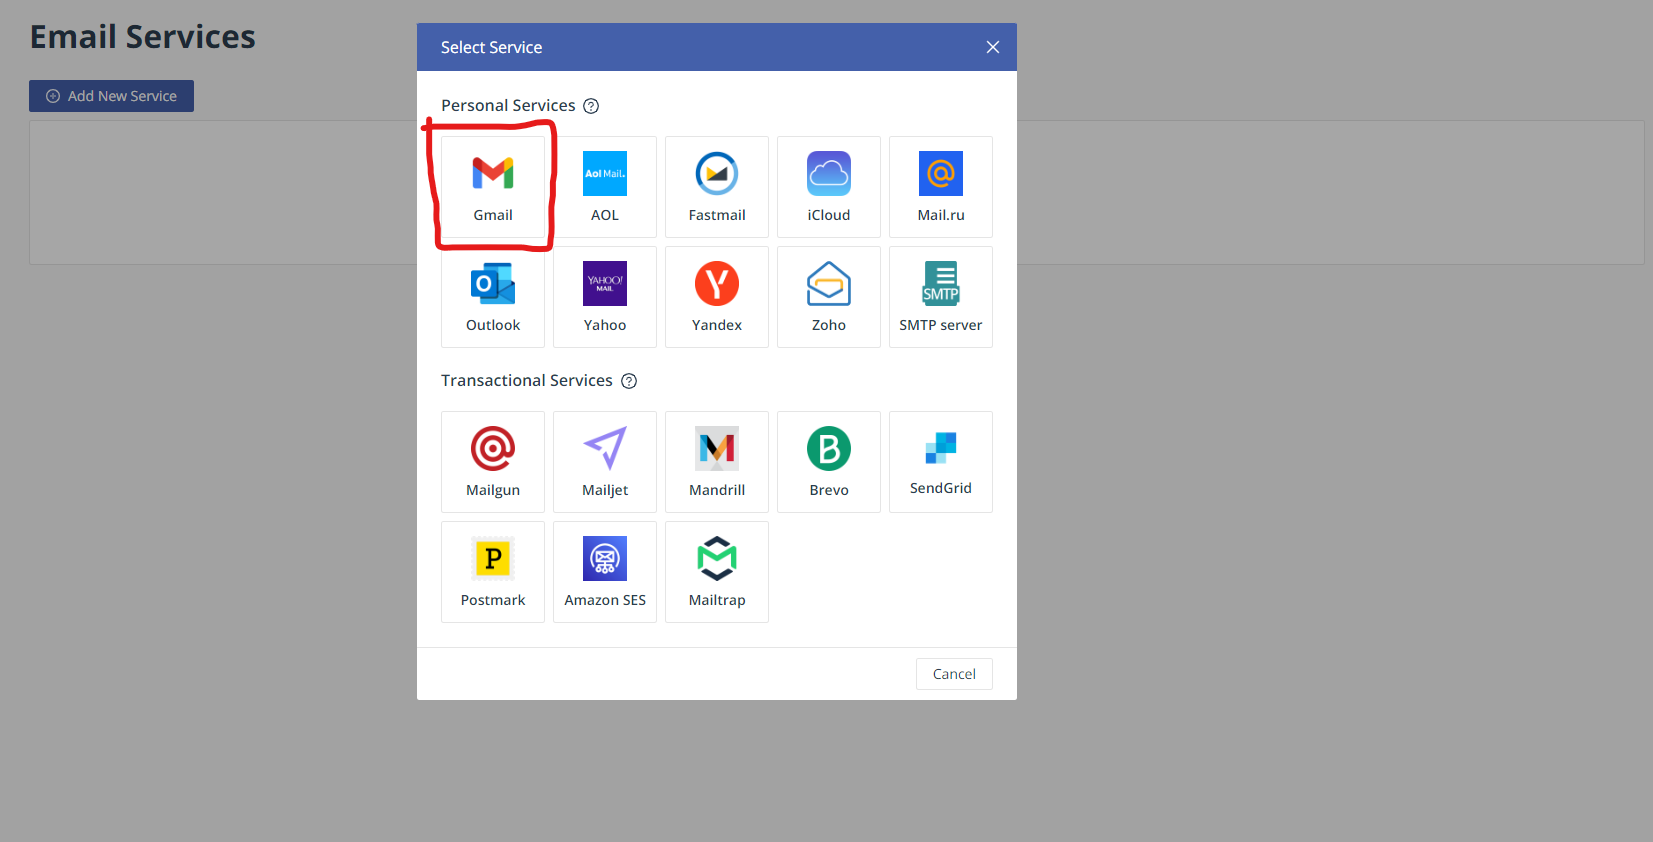
Task: Choose the AOL Mail service
Action: click(x=605, y=187)
